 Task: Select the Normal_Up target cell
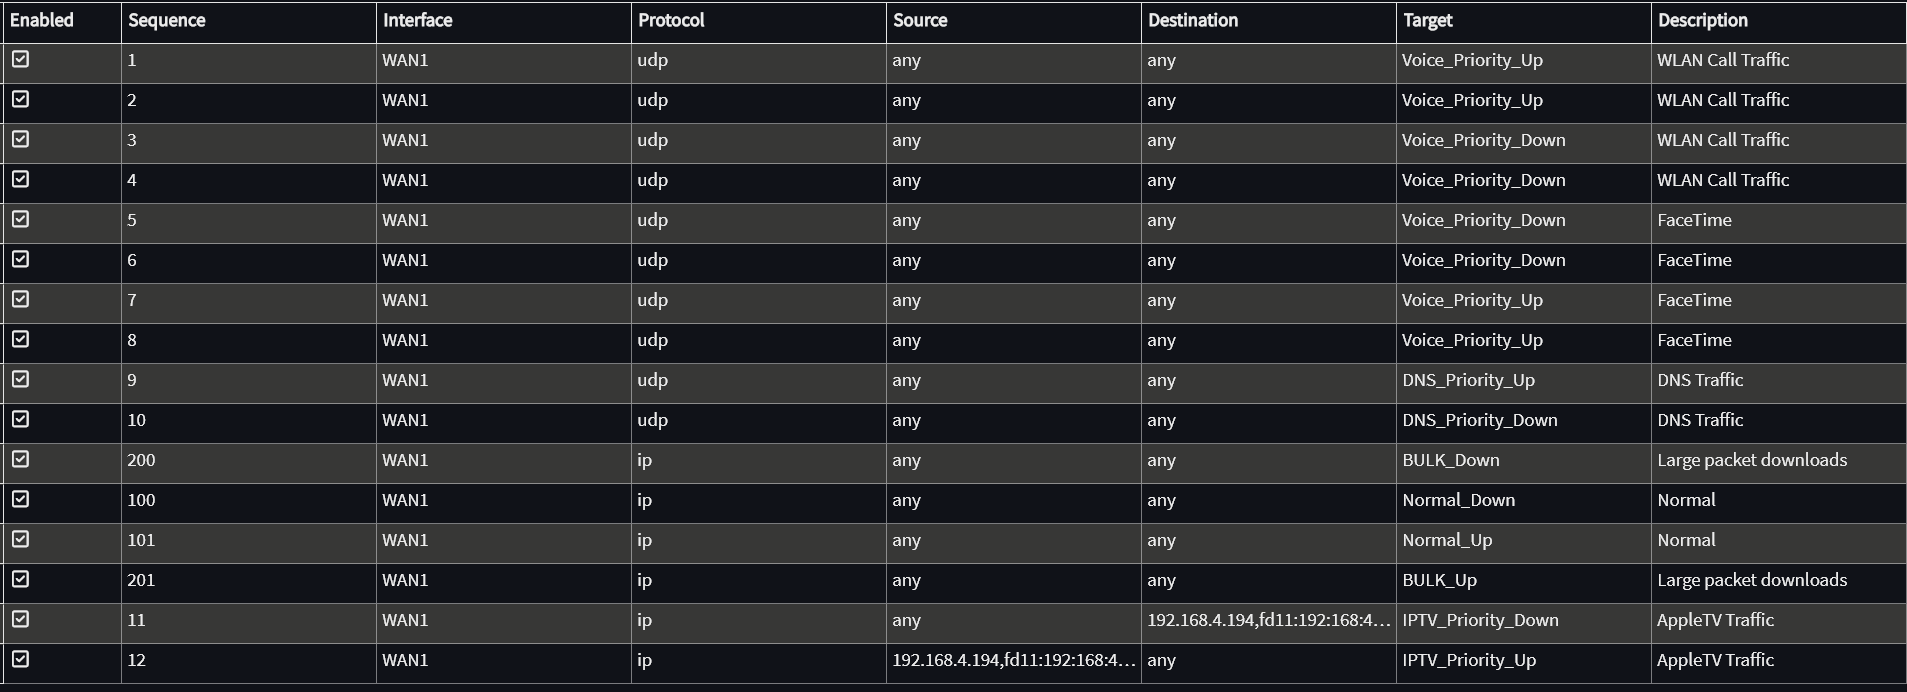coord(1447,540)
